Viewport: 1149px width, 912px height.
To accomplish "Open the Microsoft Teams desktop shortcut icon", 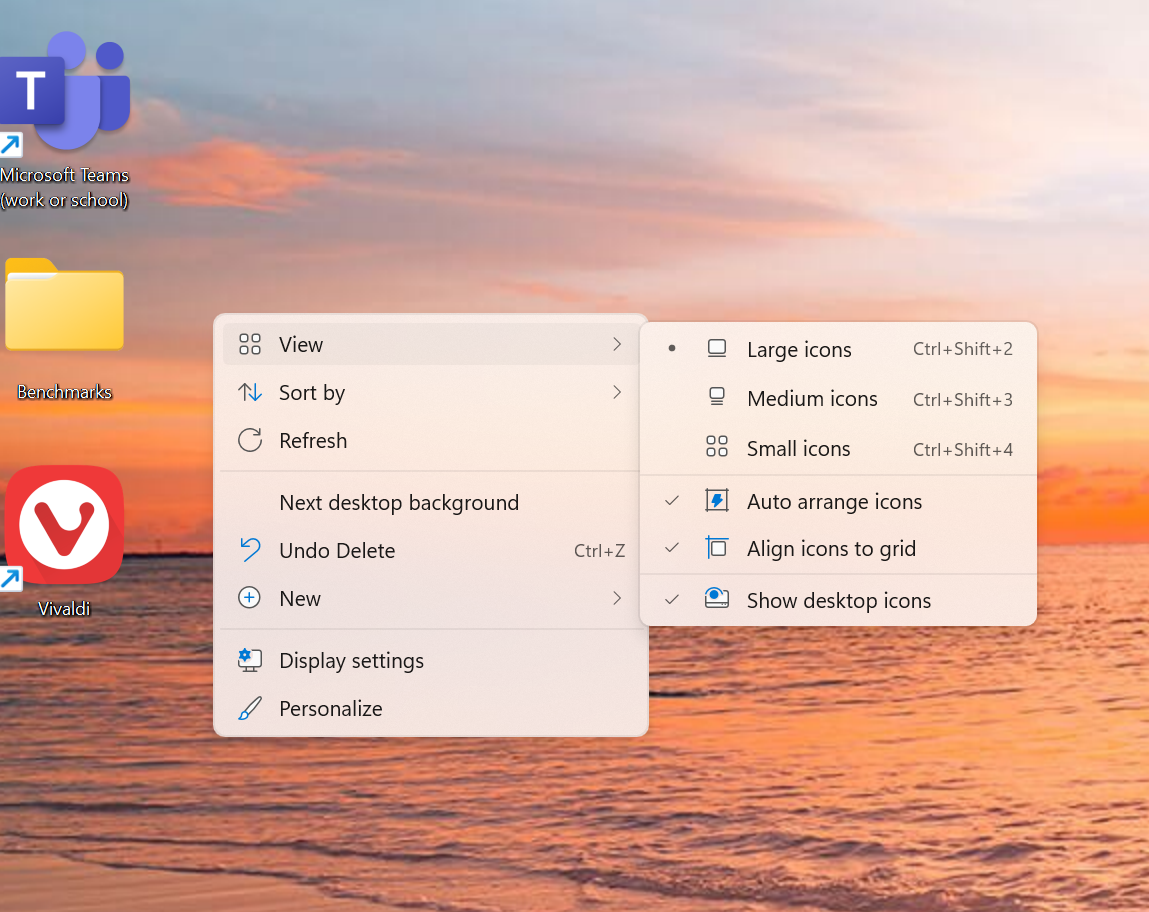I will click(64, 90).
